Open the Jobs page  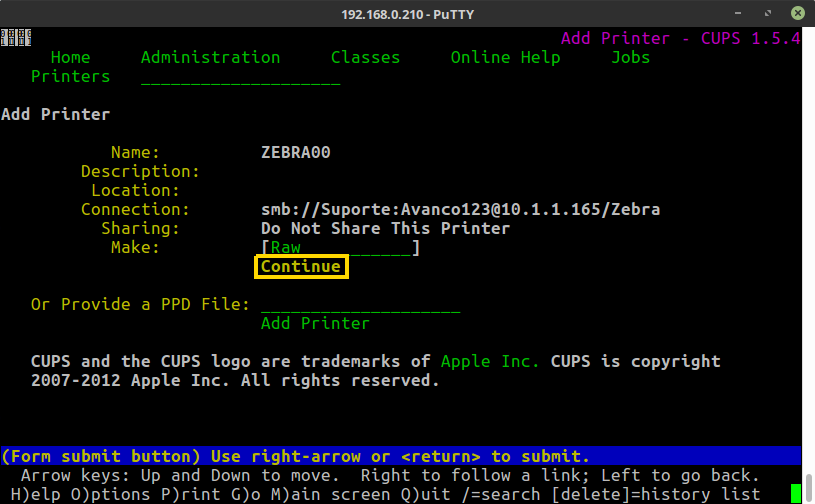[630, 57]
